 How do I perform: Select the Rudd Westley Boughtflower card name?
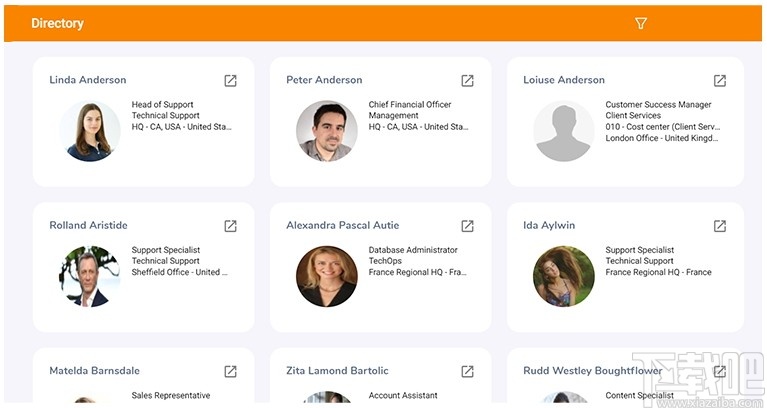593,371
